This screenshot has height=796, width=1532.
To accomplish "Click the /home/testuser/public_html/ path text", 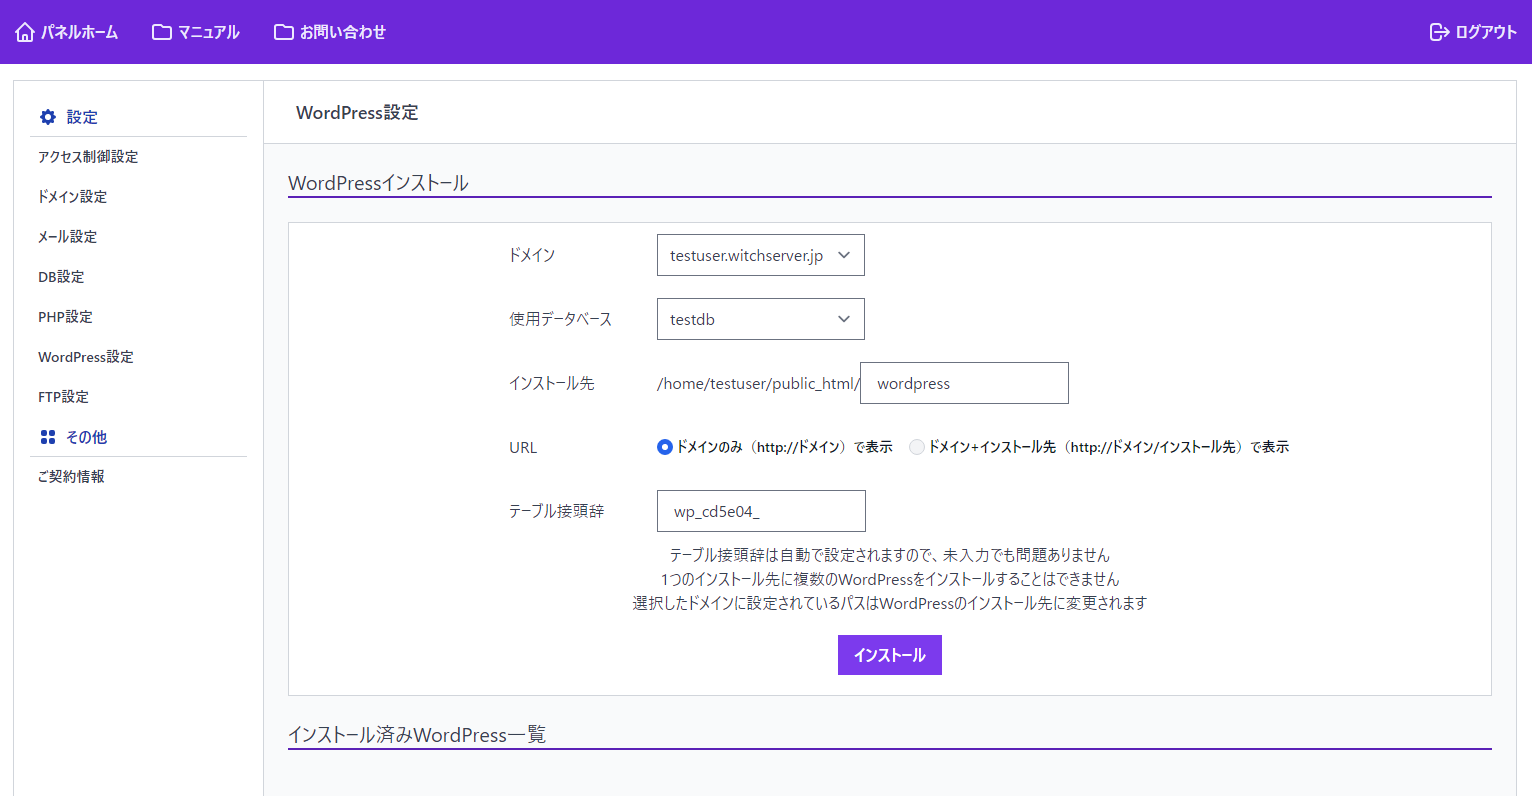I will (758, 384).
